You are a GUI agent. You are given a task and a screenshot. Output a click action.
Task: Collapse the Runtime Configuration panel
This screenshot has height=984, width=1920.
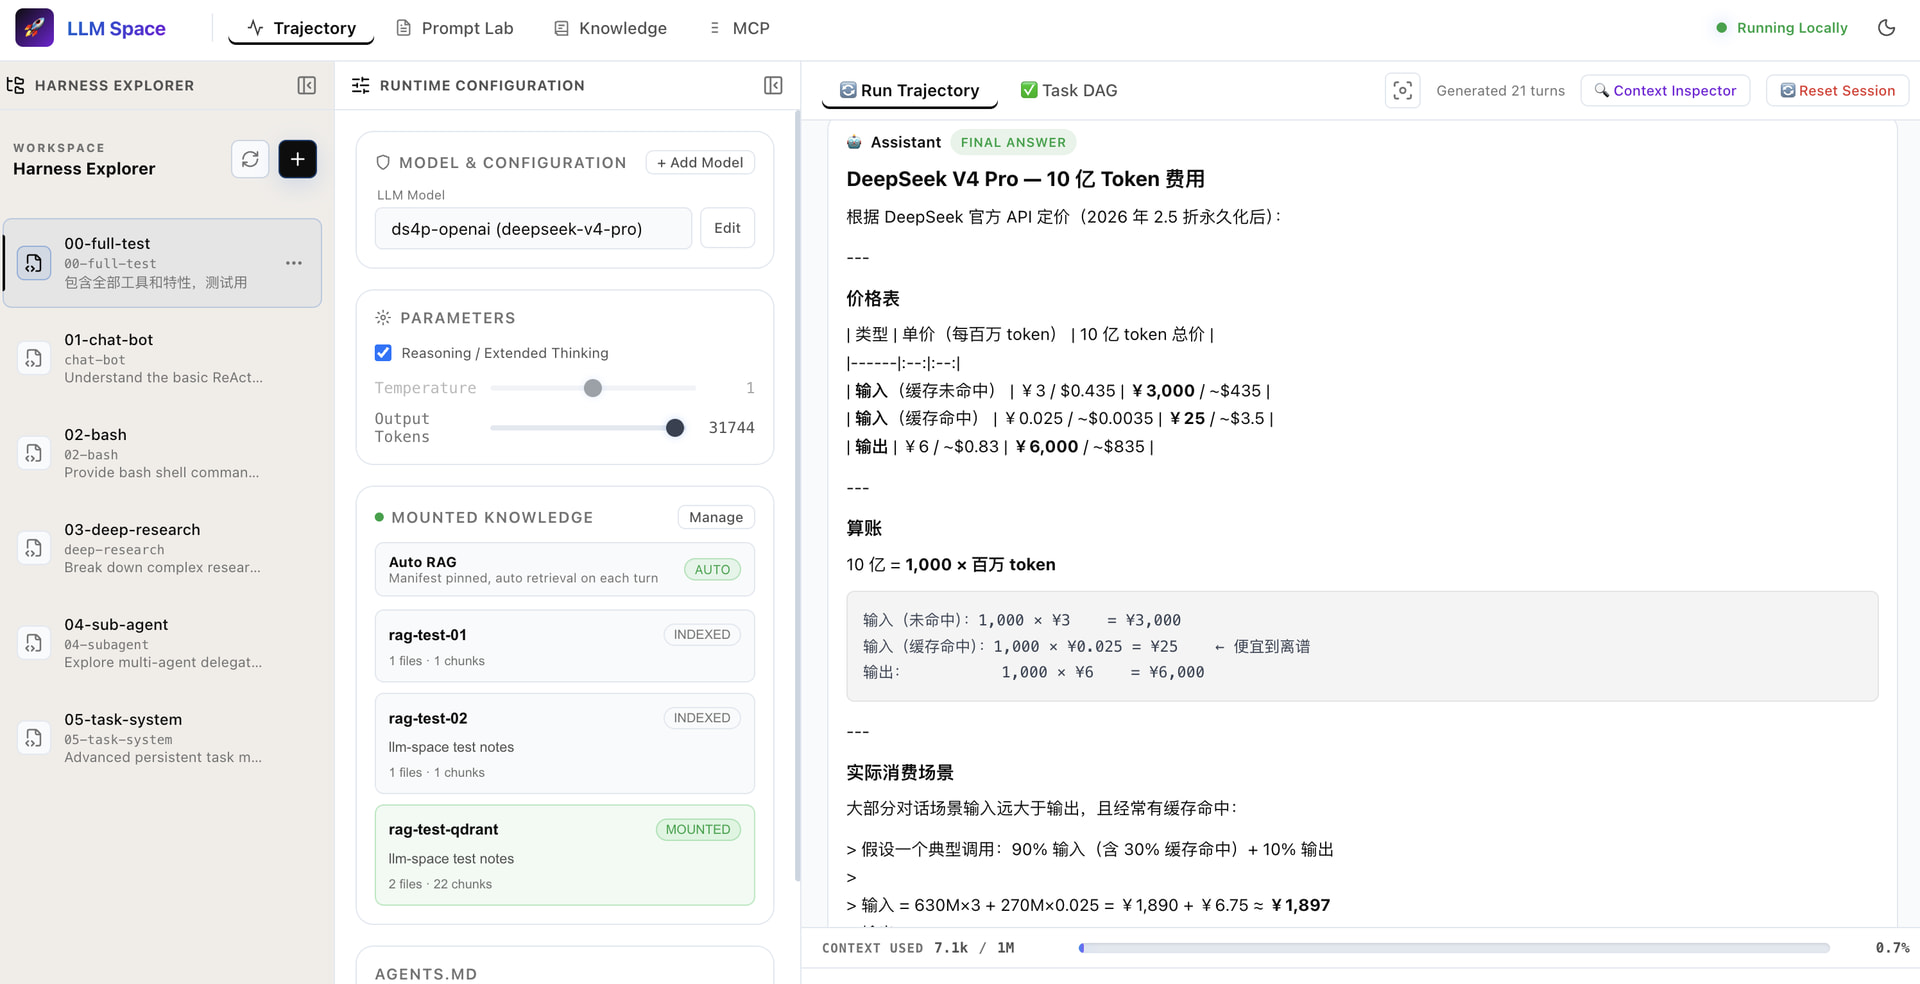(x=773, y=86)
